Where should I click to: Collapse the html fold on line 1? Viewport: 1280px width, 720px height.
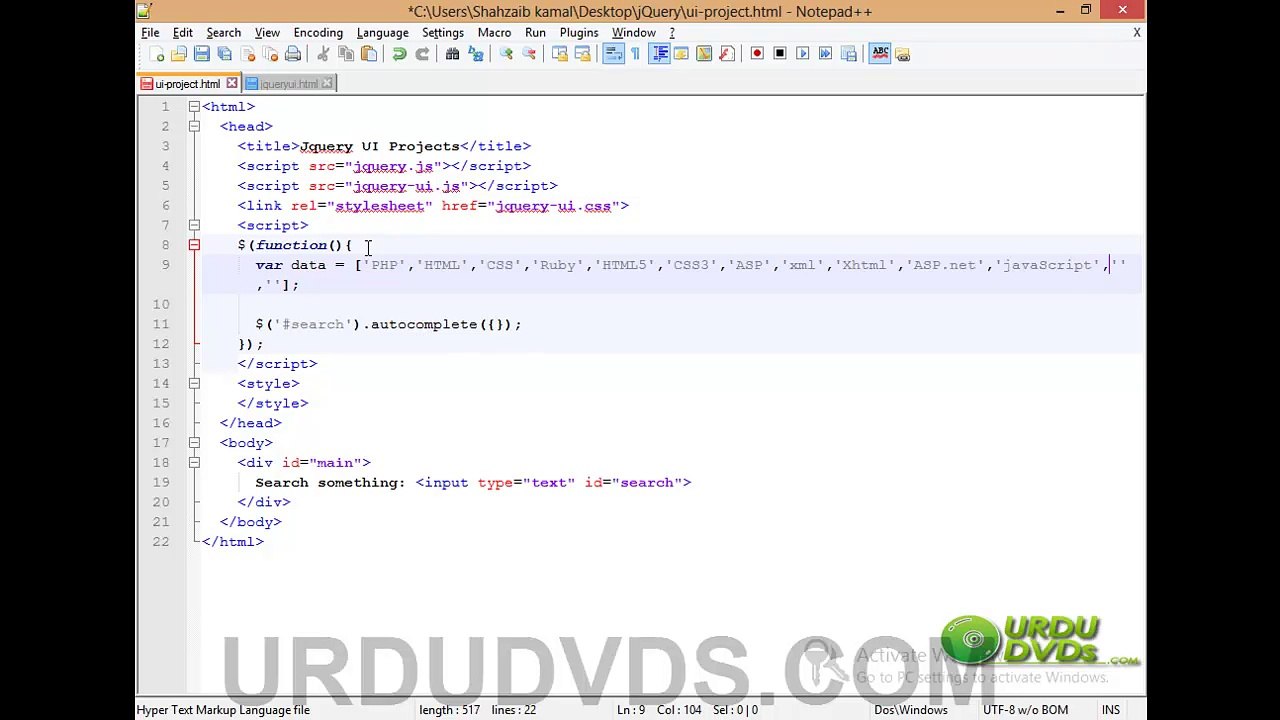click(194, 107)
